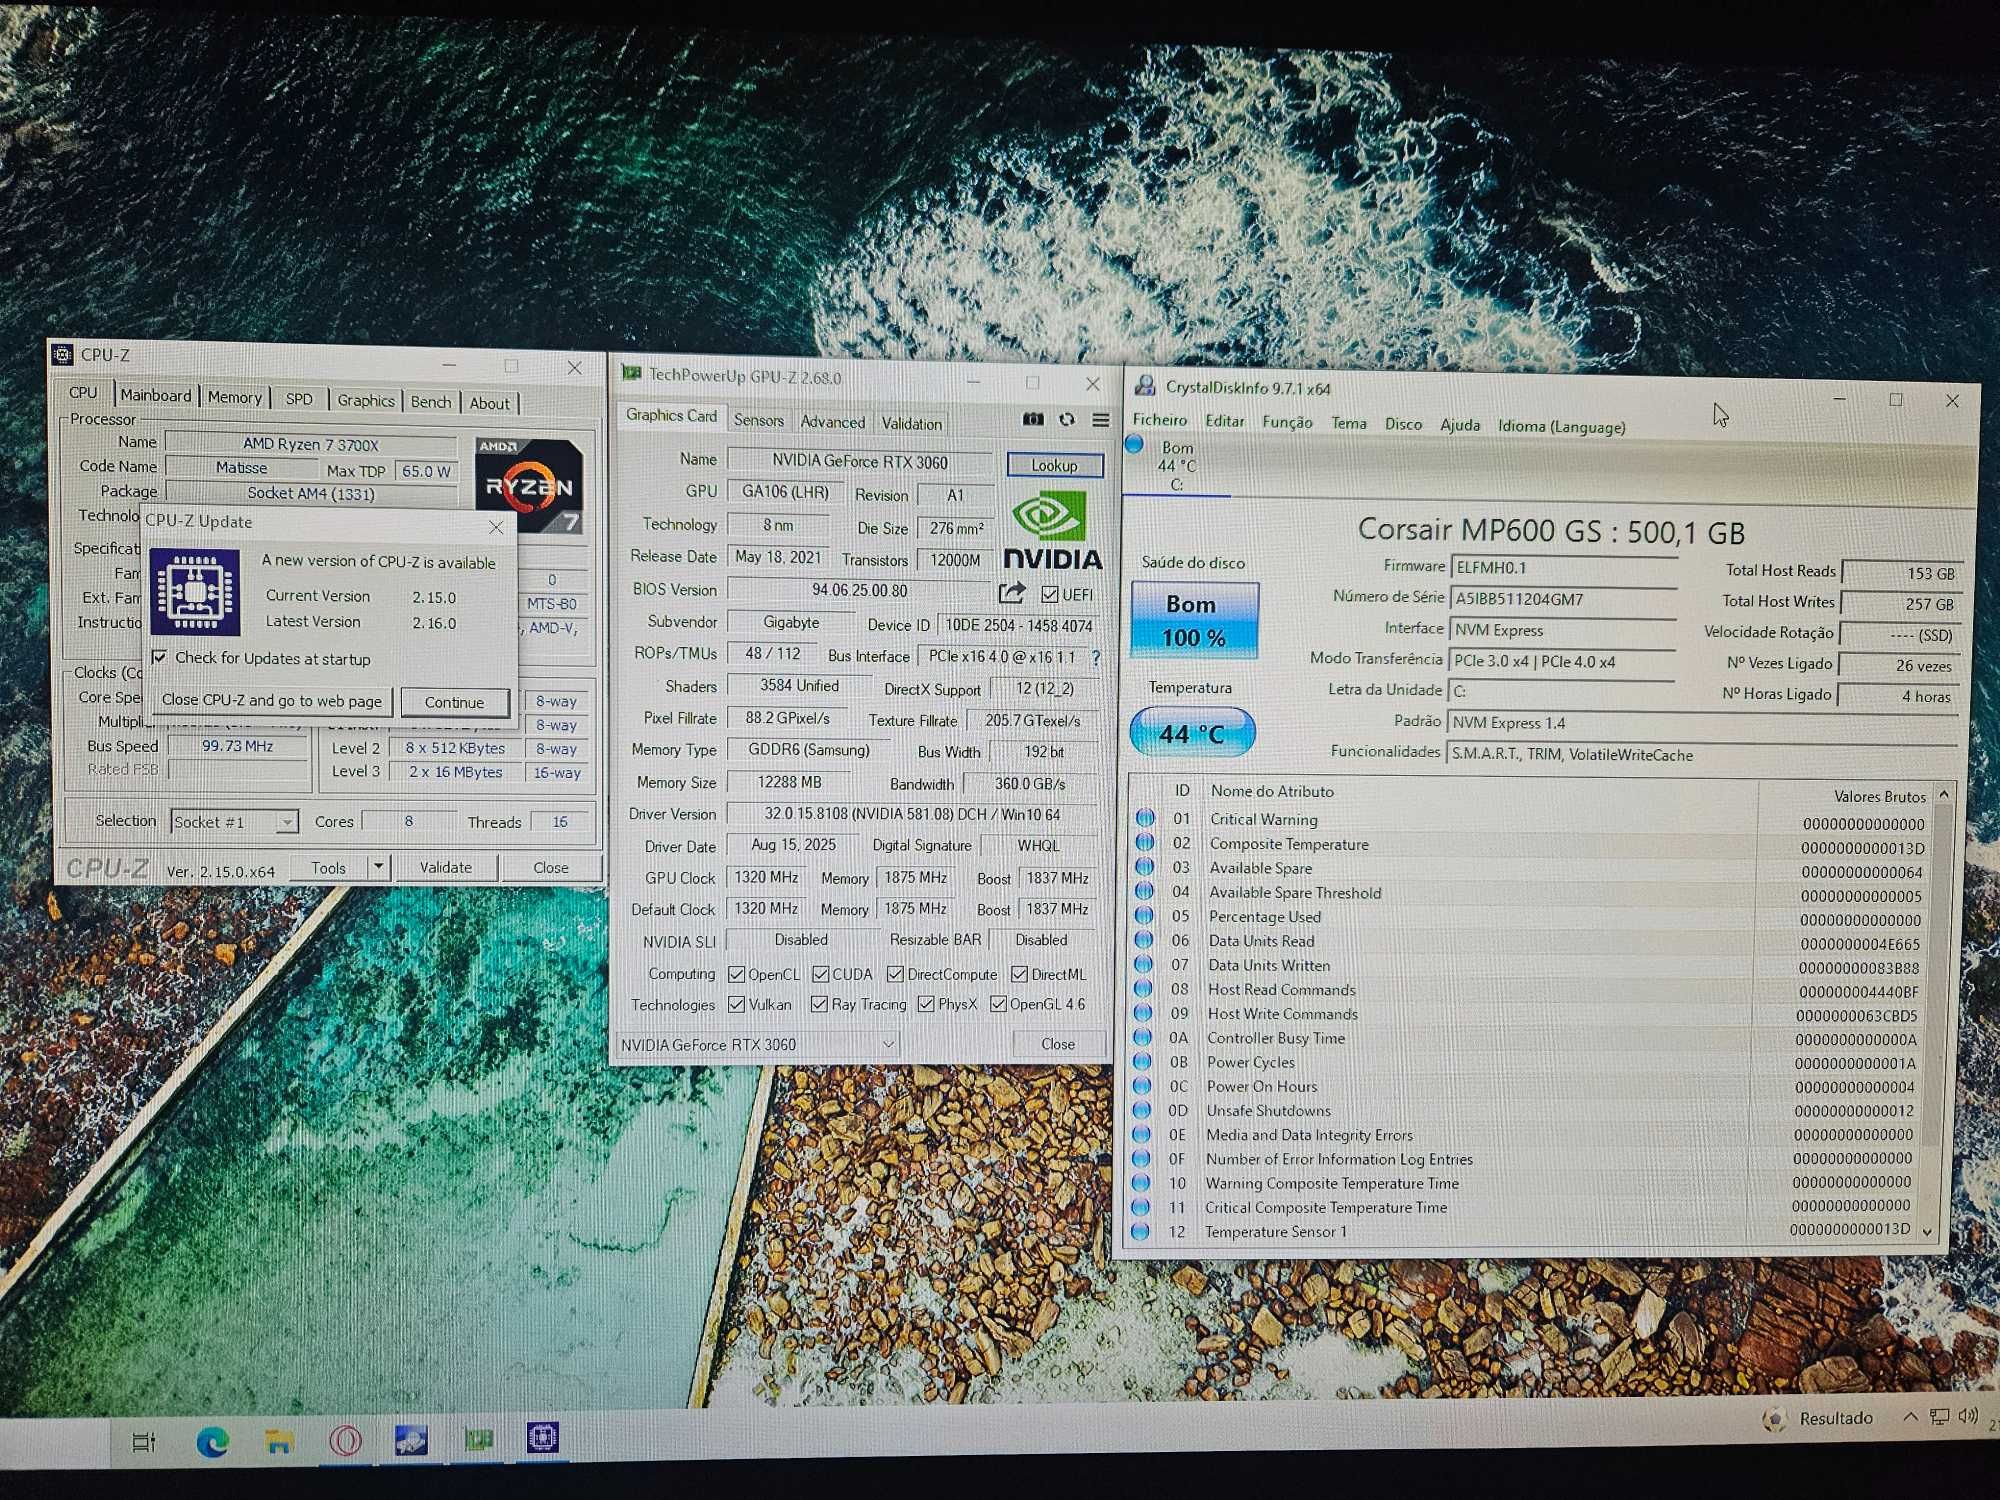This screenshot has height=1500, width=2000.
Task: Switch to the Memory tab in CPU-Z
Action: point(235,397)
